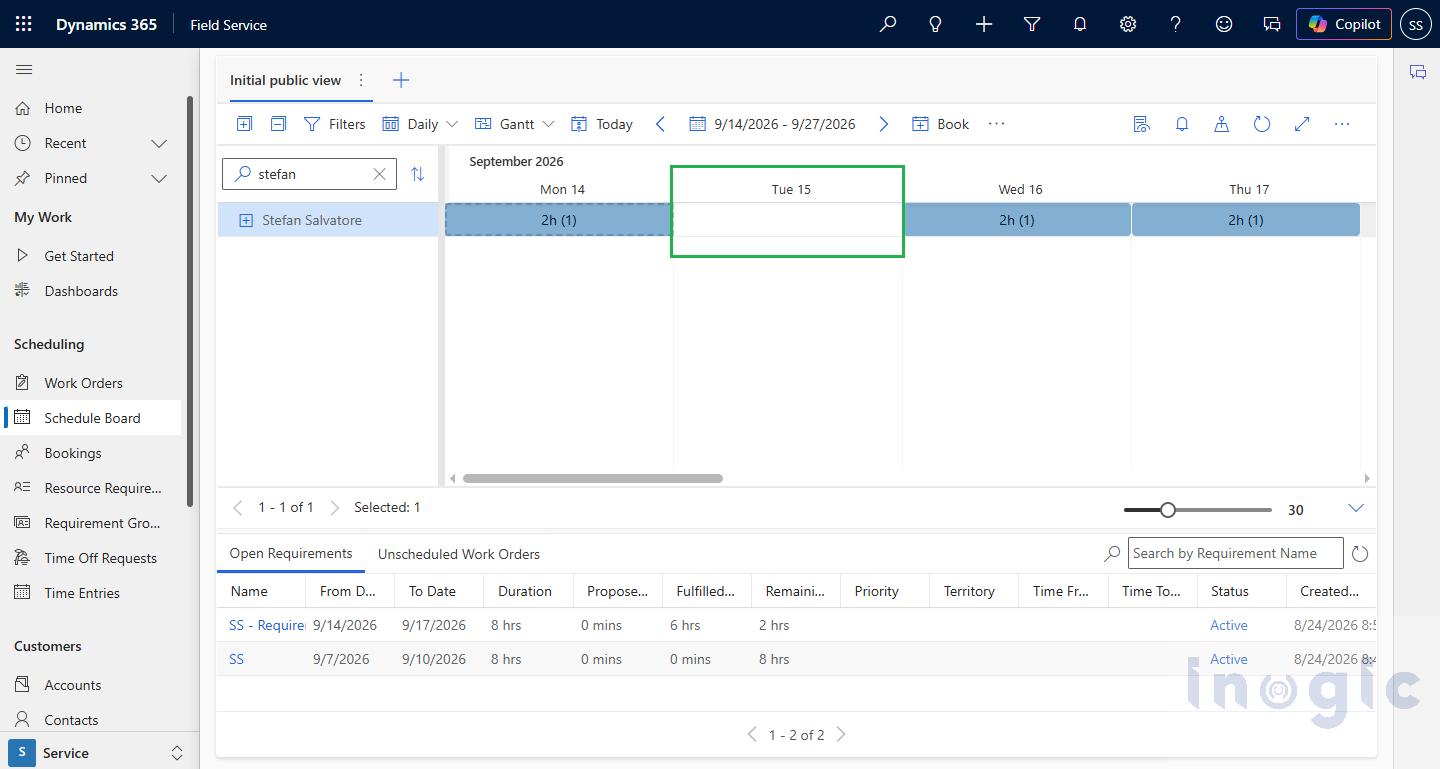Select the Initial public view tab
Viewport: 1440px width, 769px height.
click(x=286, y=80)
